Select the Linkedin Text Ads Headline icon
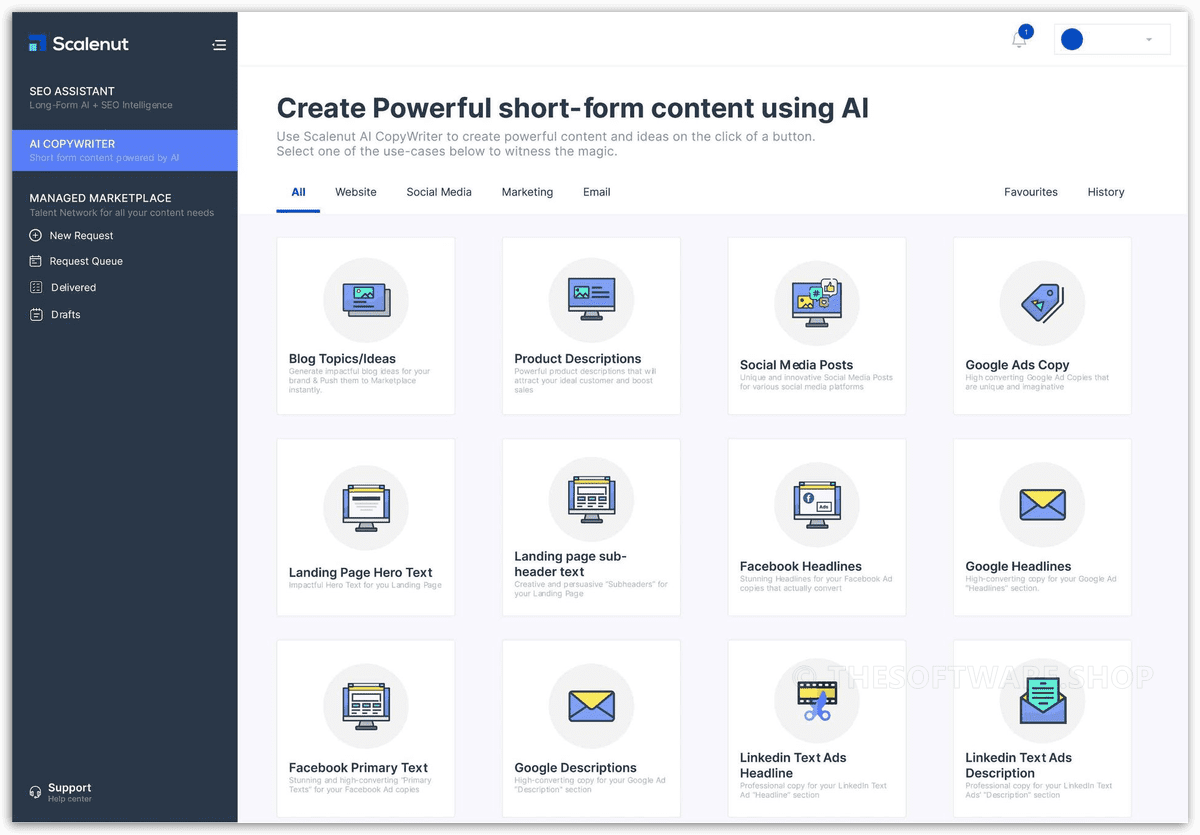Image resolution: width=1200 pixels, height=835 pixels. pos(817,700)
